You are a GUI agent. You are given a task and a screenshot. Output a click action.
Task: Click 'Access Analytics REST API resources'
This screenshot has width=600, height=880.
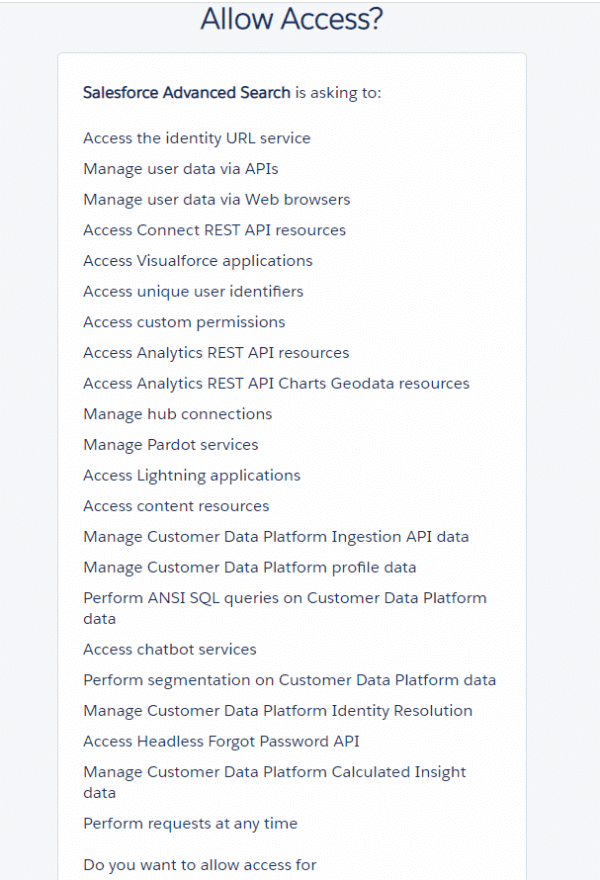216,353
